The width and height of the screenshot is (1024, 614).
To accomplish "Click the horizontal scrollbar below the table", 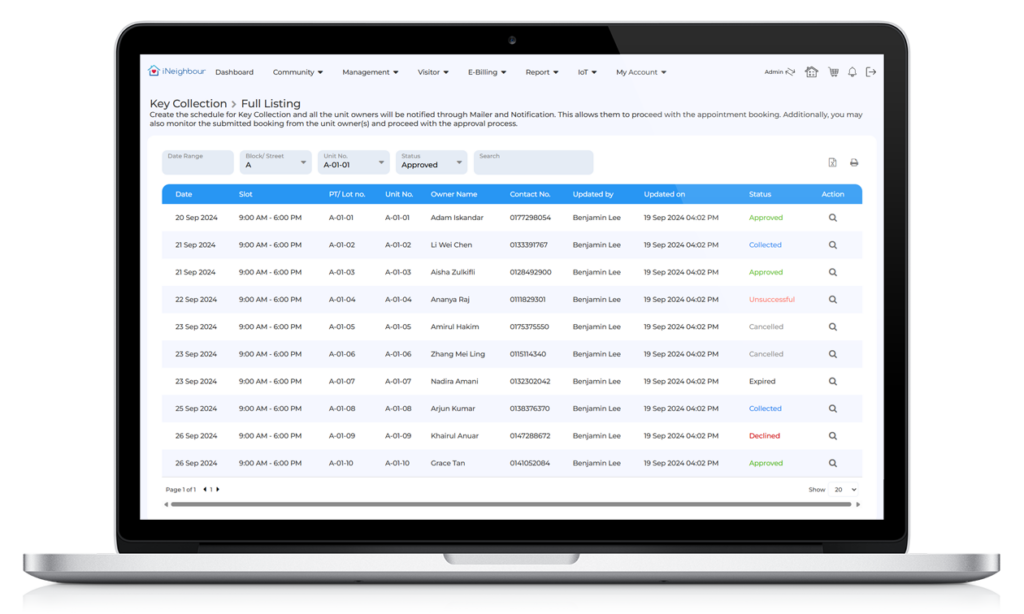I will (x=510, y=504).
